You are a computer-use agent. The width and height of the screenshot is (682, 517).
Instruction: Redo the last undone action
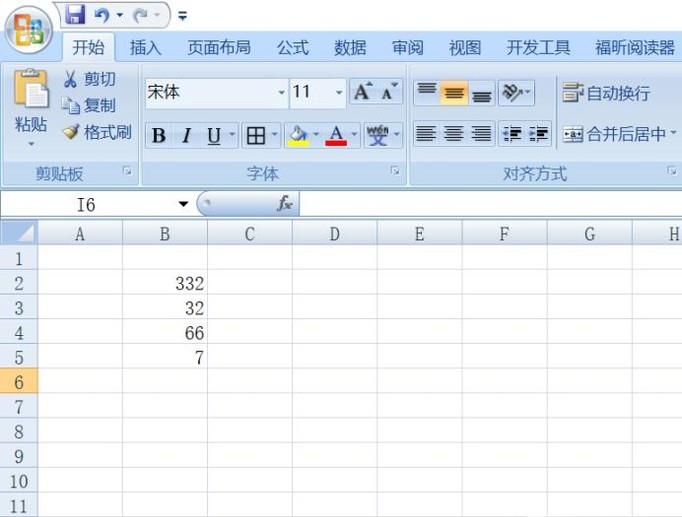[141, 16]
